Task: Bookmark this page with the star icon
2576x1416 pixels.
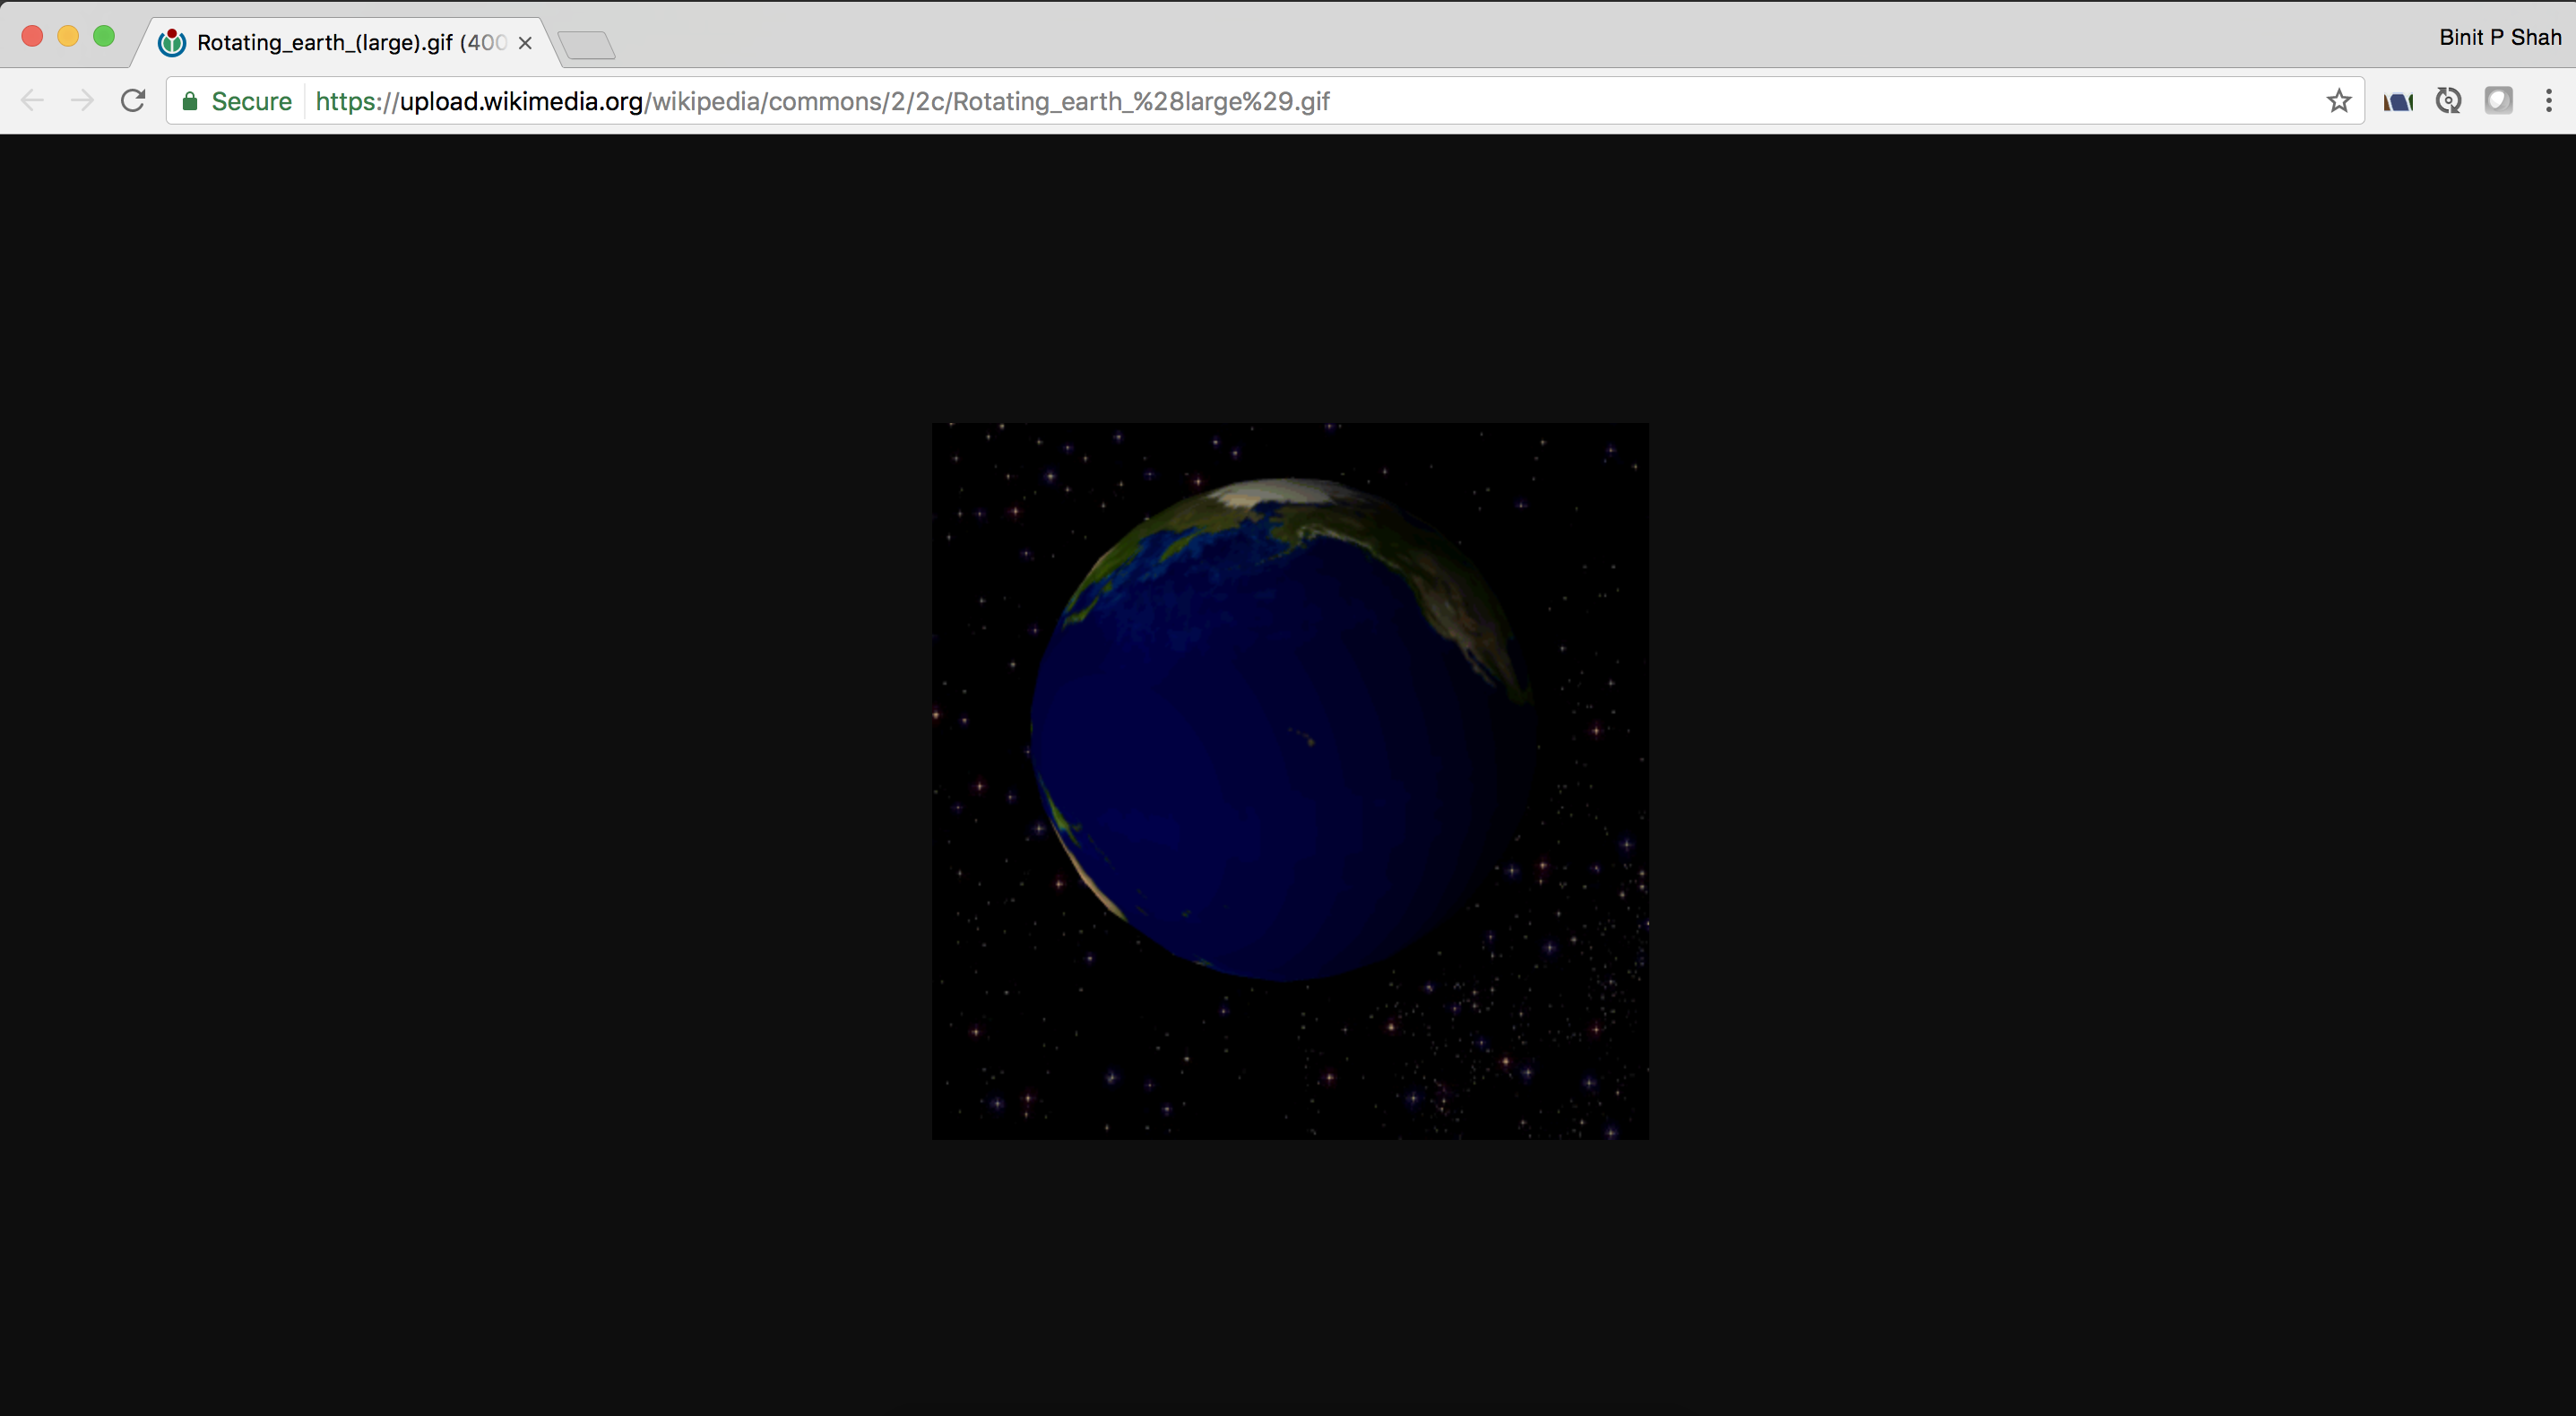Action: [x=2338, y=101]
